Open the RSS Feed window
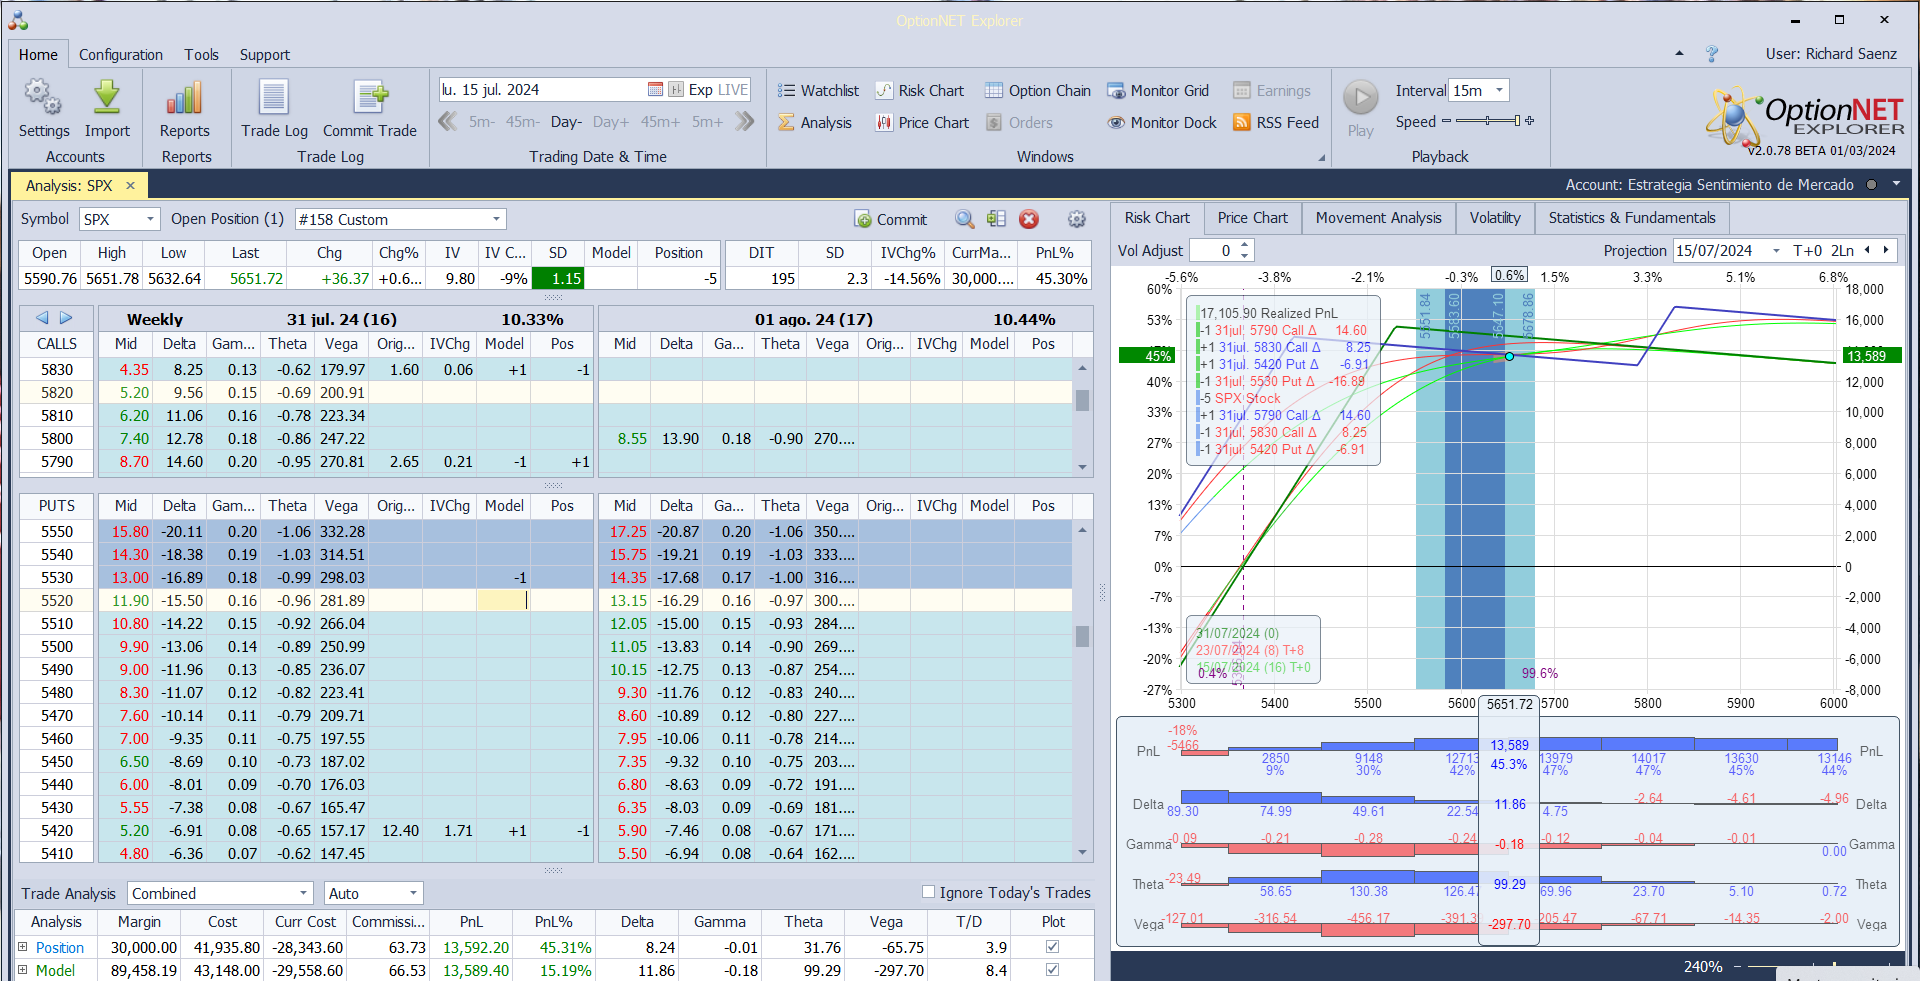Viewport: 1920px width, 981px height. [x=1276, y=122]
